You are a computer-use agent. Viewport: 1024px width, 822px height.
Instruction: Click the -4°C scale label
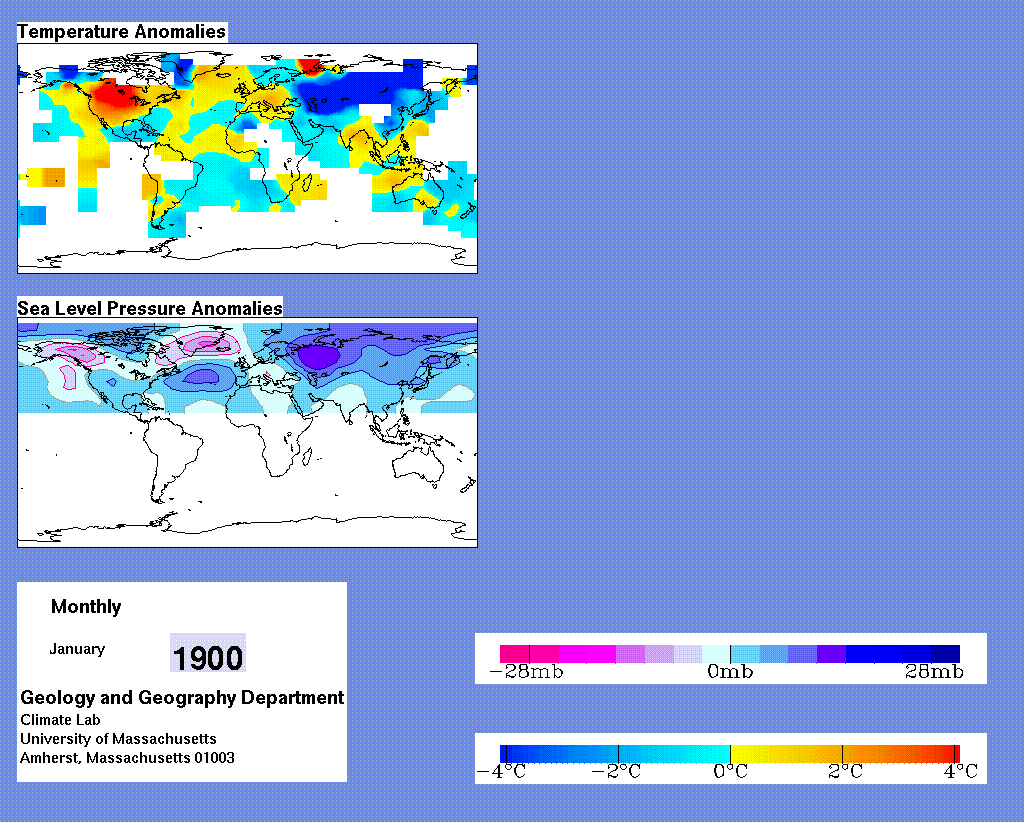click(x=502, y=772)
